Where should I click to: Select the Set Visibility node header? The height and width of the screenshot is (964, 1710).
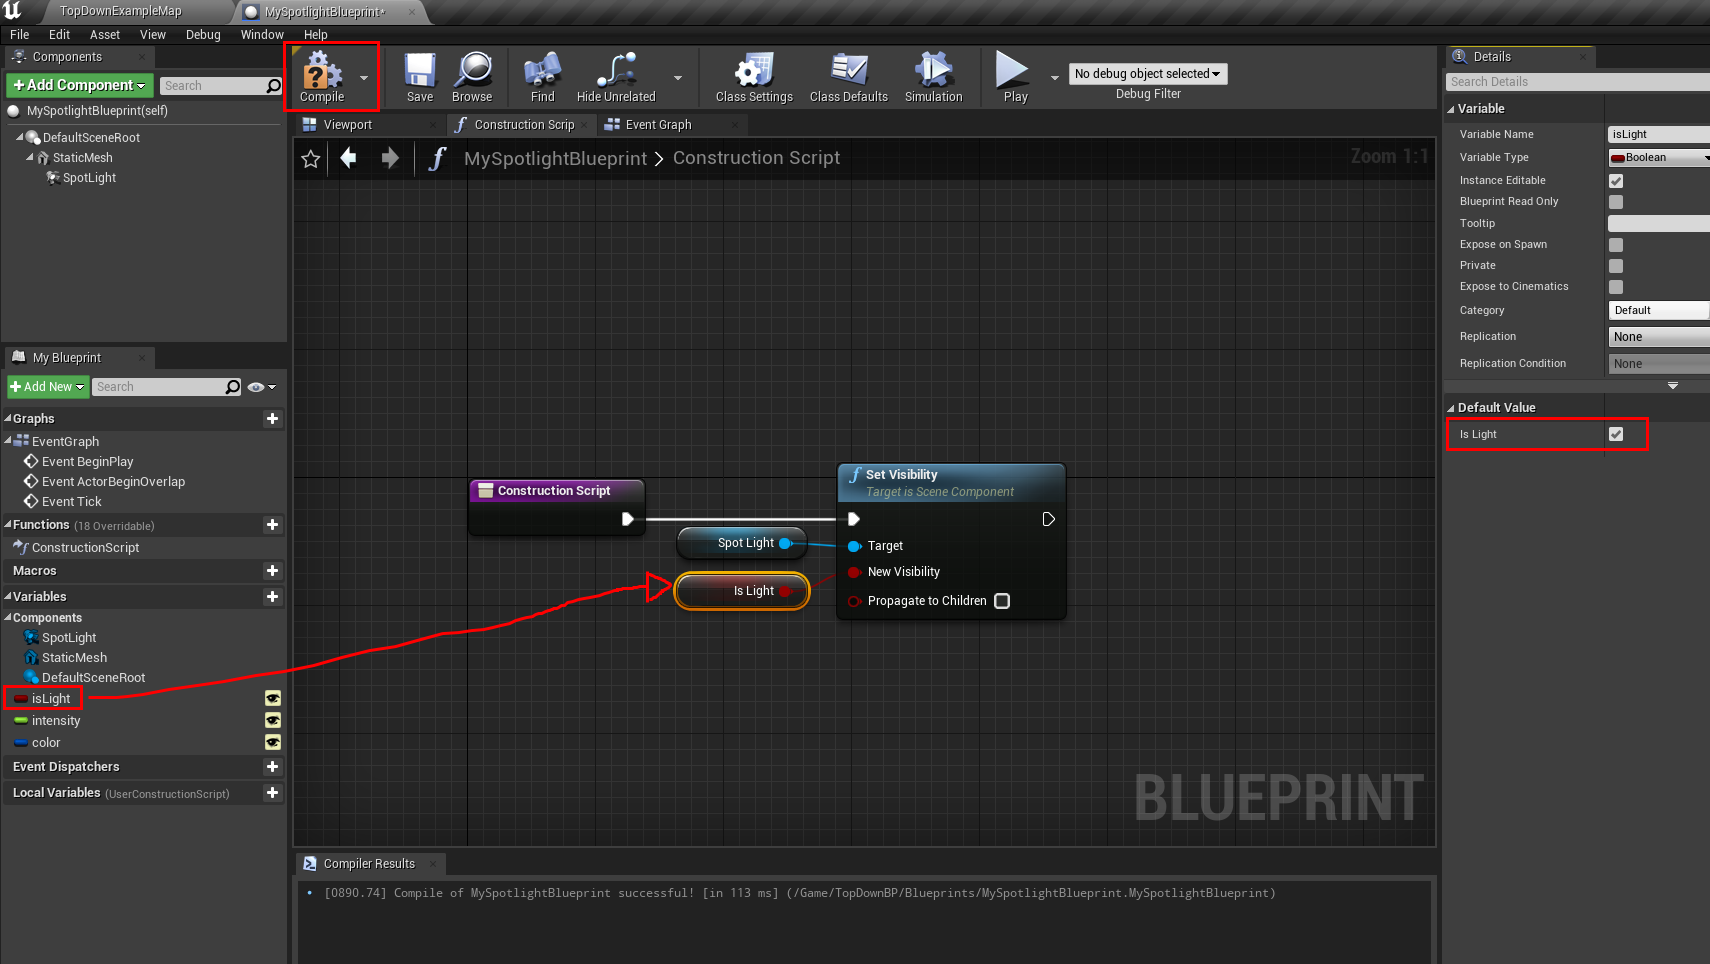951,483
